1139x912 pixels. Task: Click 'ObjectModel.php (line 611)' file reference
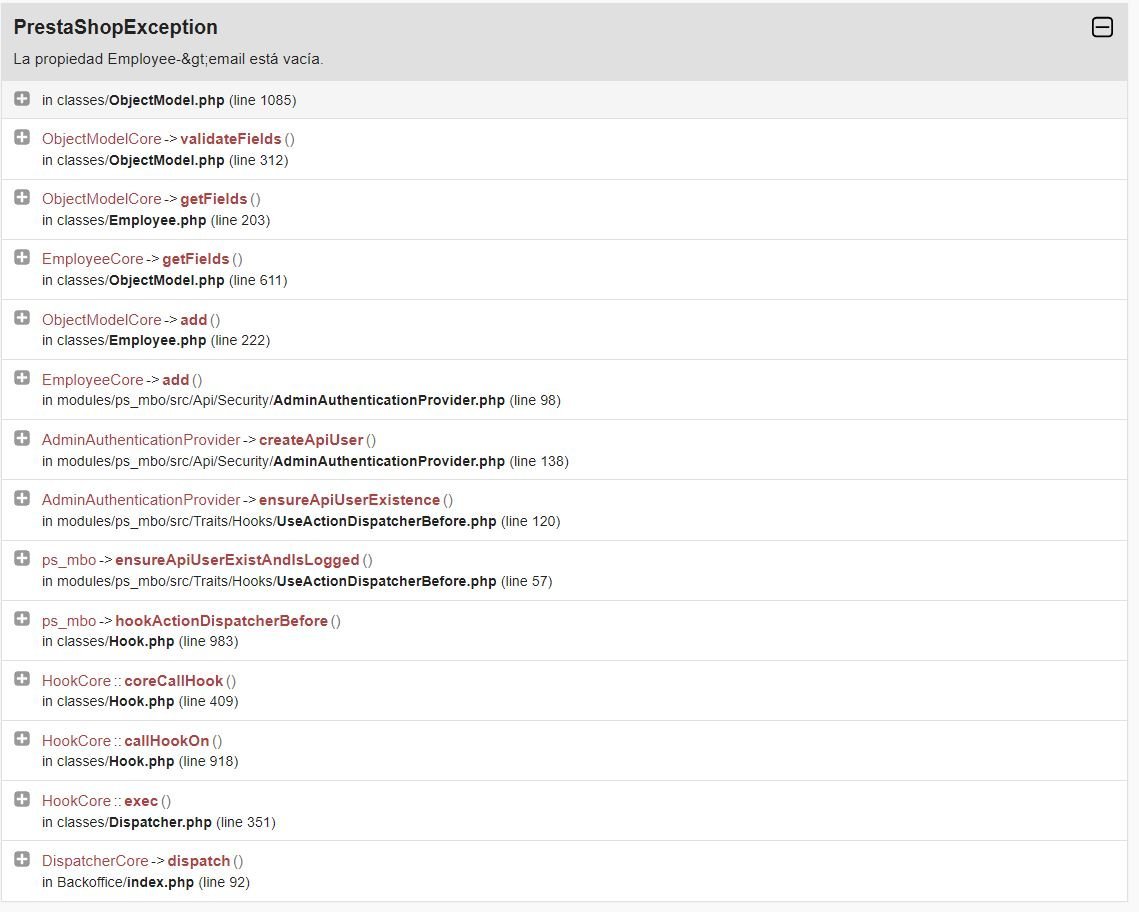[198, 280]
